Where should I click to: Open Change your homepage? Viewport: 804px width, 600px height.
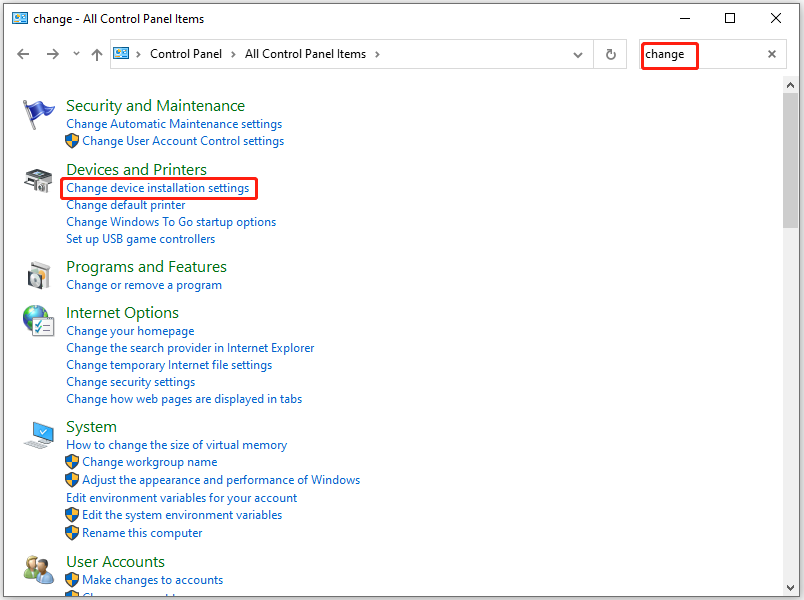tap(130, 331)
